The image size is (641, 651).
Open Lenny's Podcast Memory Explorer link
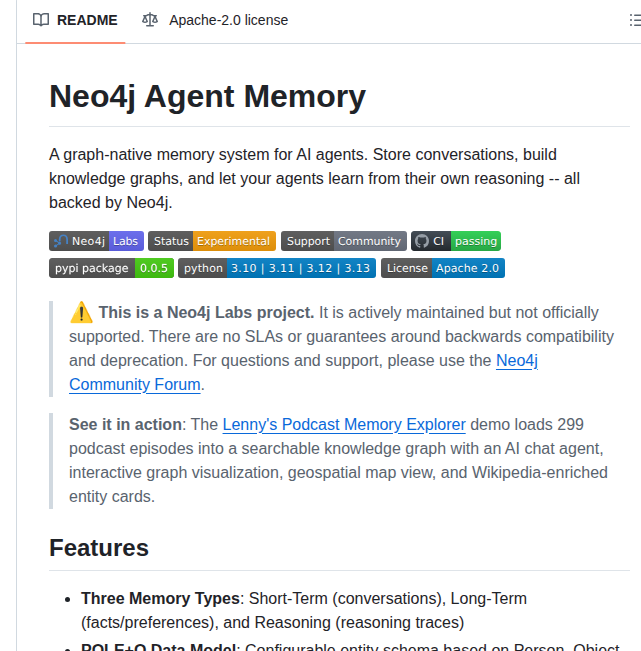pos(344,424)
